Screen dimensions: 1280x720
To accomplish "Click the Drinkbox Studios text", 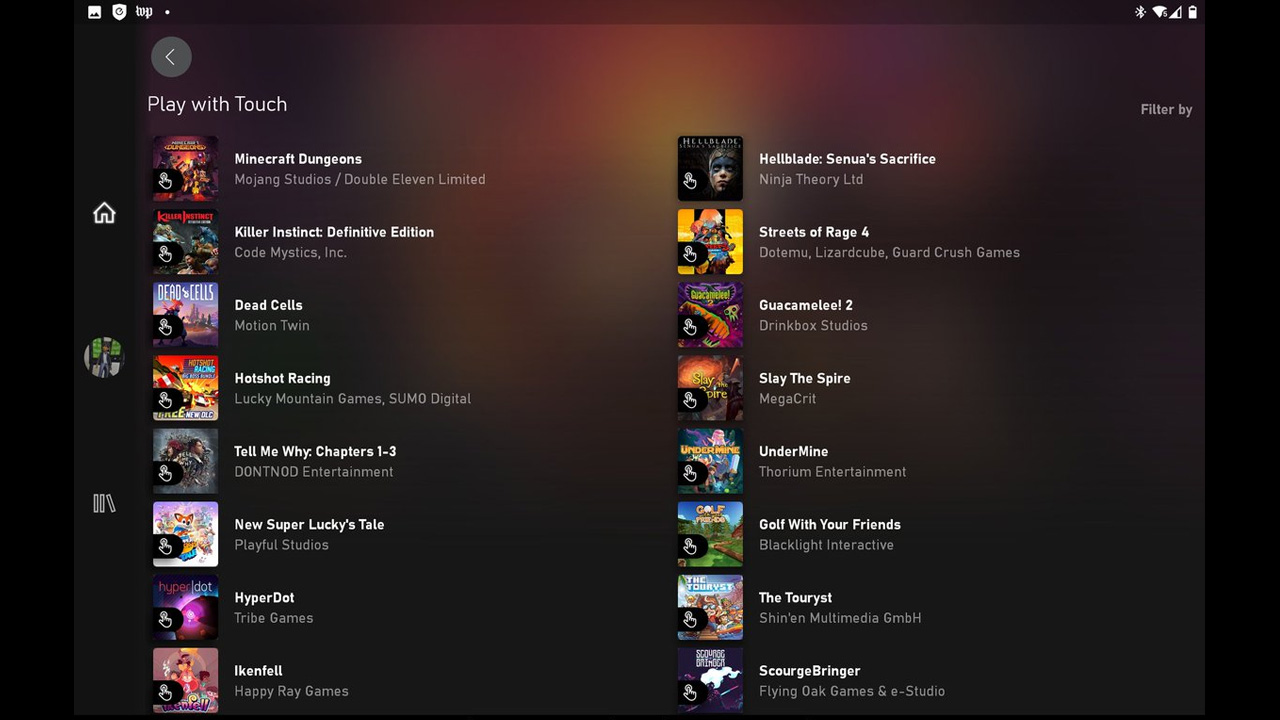I will pos(813,325).
